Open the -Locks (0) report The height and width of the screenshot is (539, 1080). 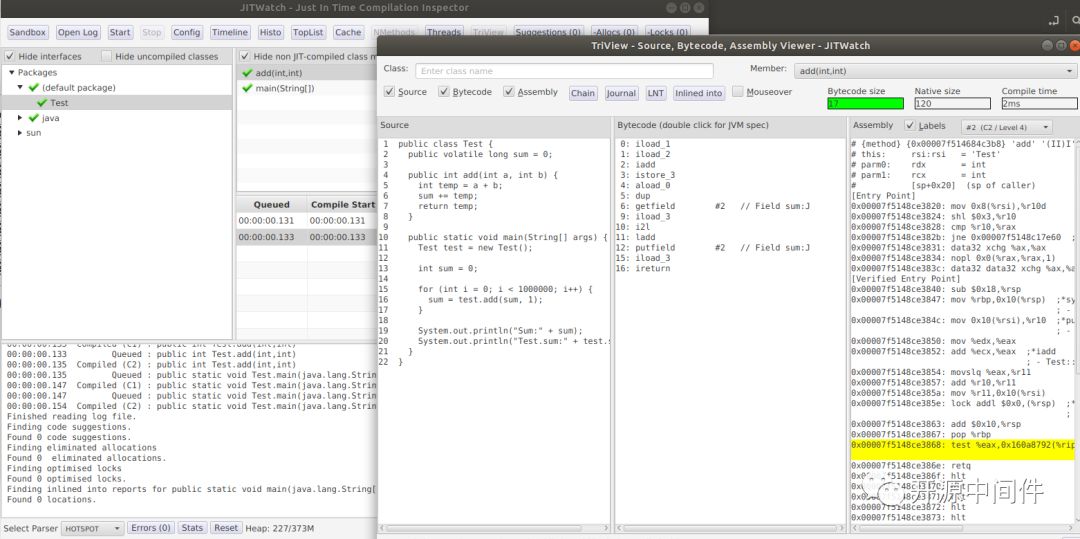coord(667,32)
